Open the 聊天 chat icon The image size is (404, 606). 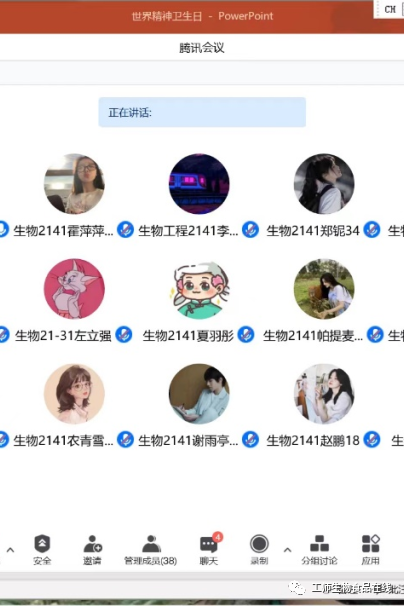(x=209, y=549)
